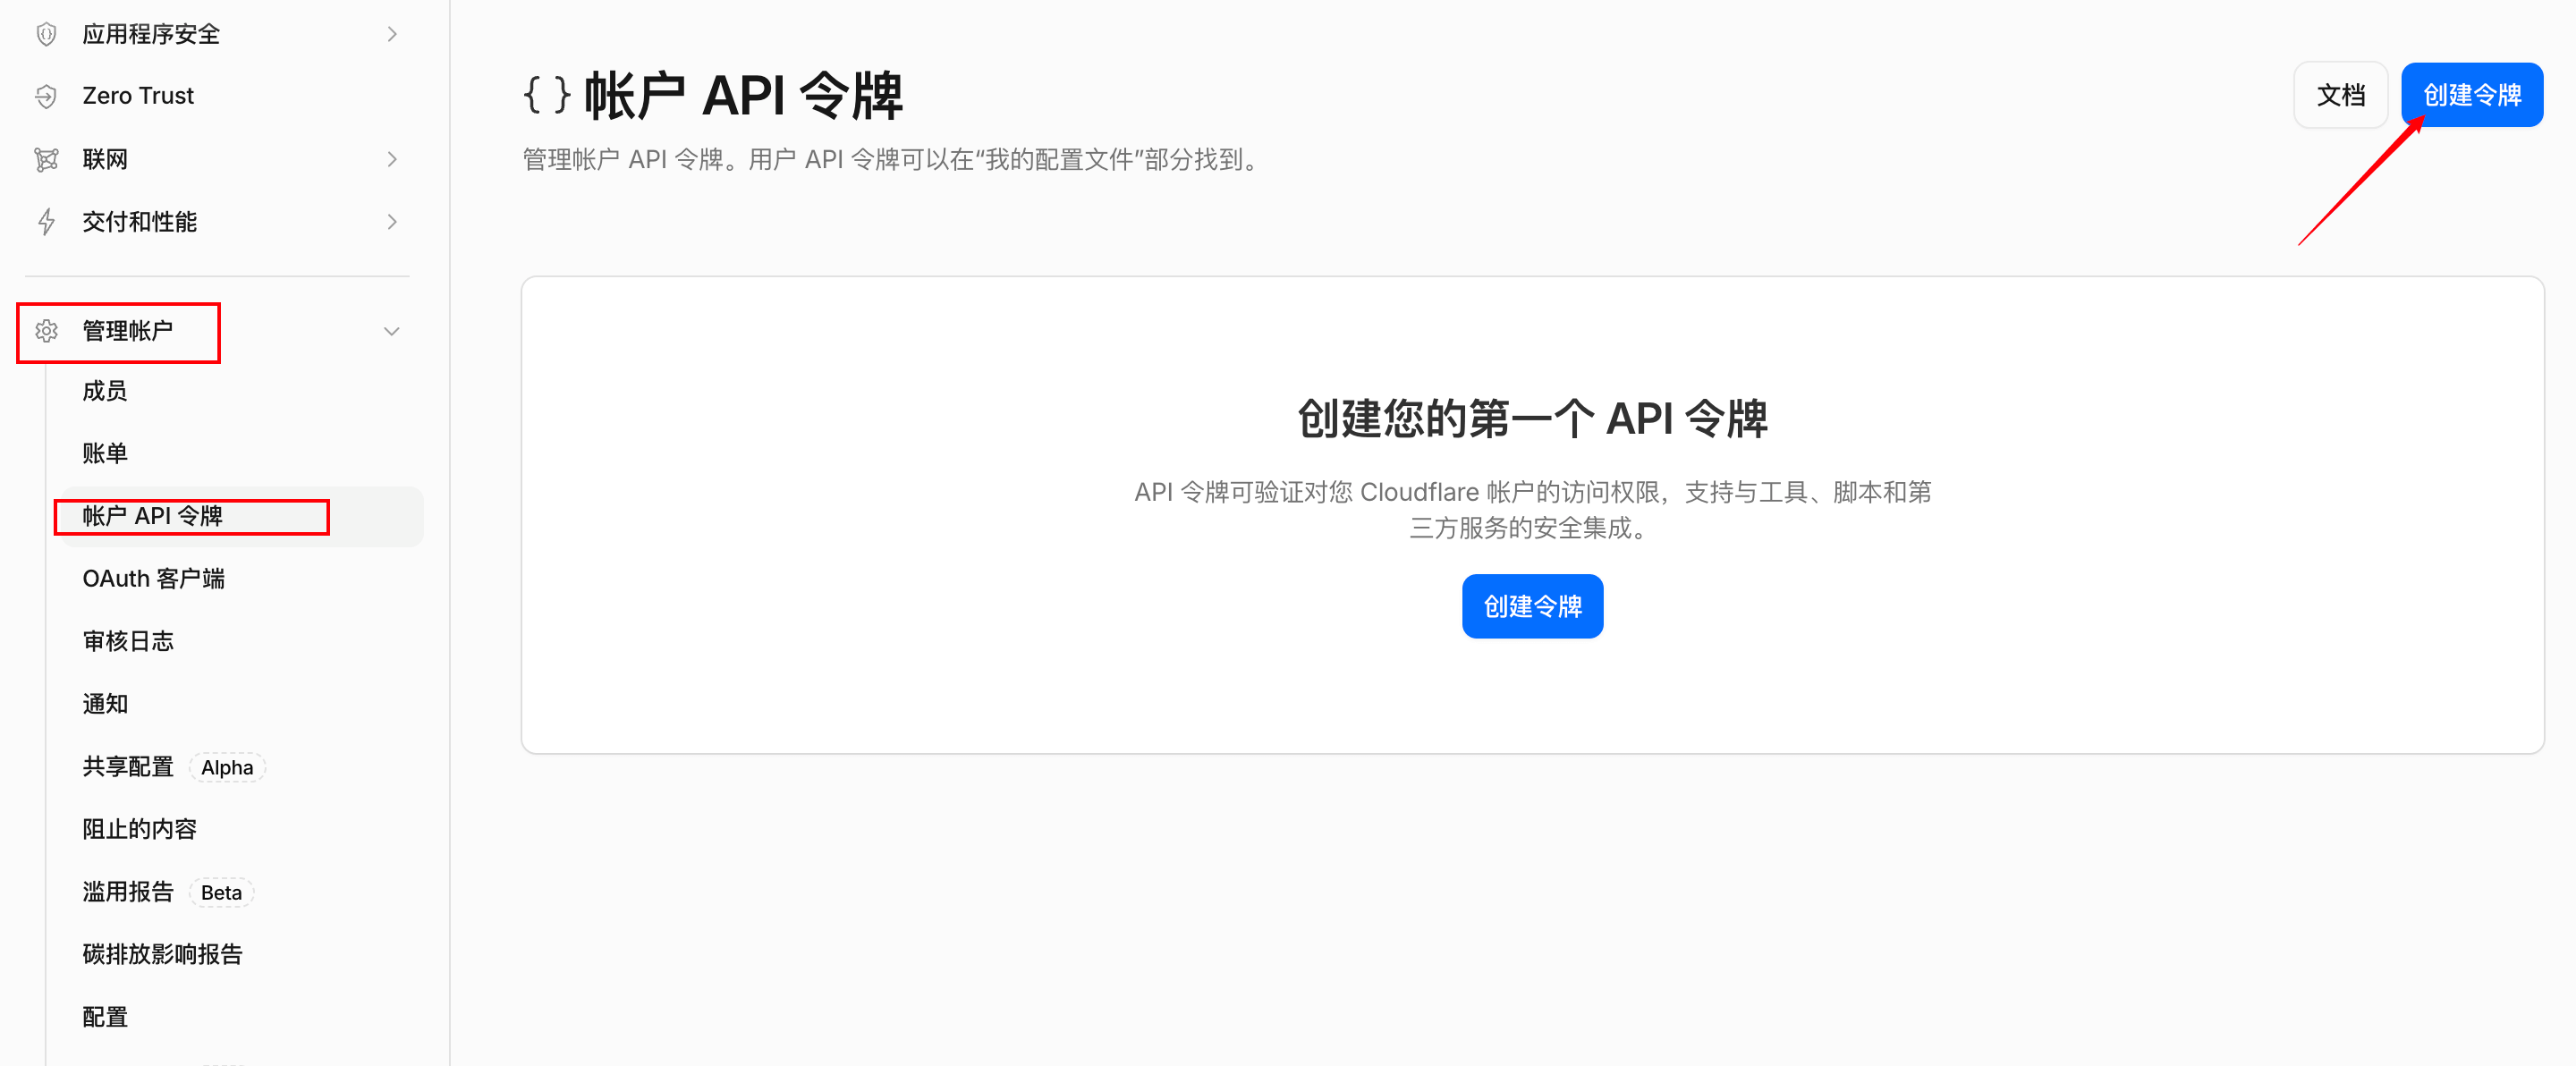The width and height of the screenshot is (2576, 1066).
Task: Open 阻止的内容 page
Action: click(140, 829)
